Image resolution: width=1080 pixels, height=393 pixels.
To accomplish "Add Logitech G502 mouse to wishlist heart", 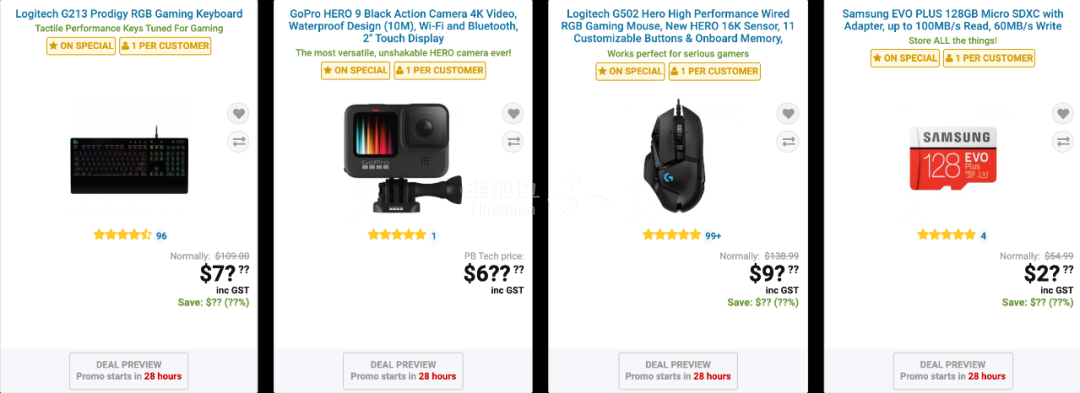I will click(788, 114).
